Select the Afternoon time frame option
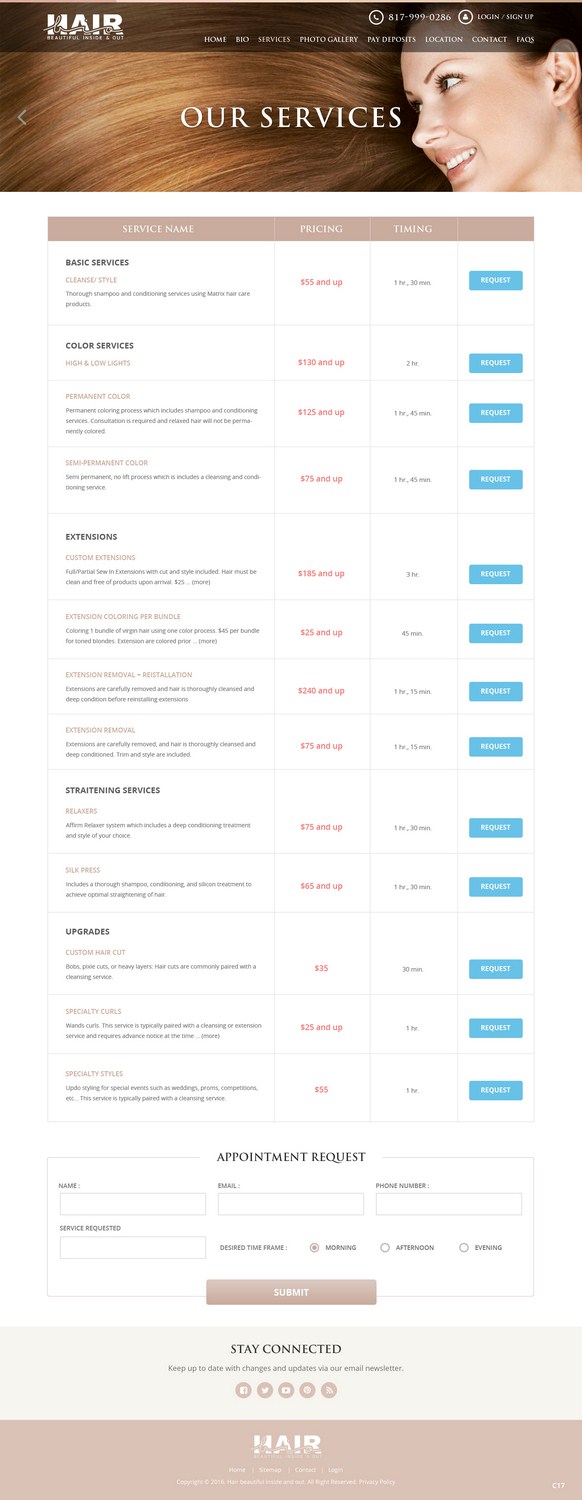 point(385,1247)
